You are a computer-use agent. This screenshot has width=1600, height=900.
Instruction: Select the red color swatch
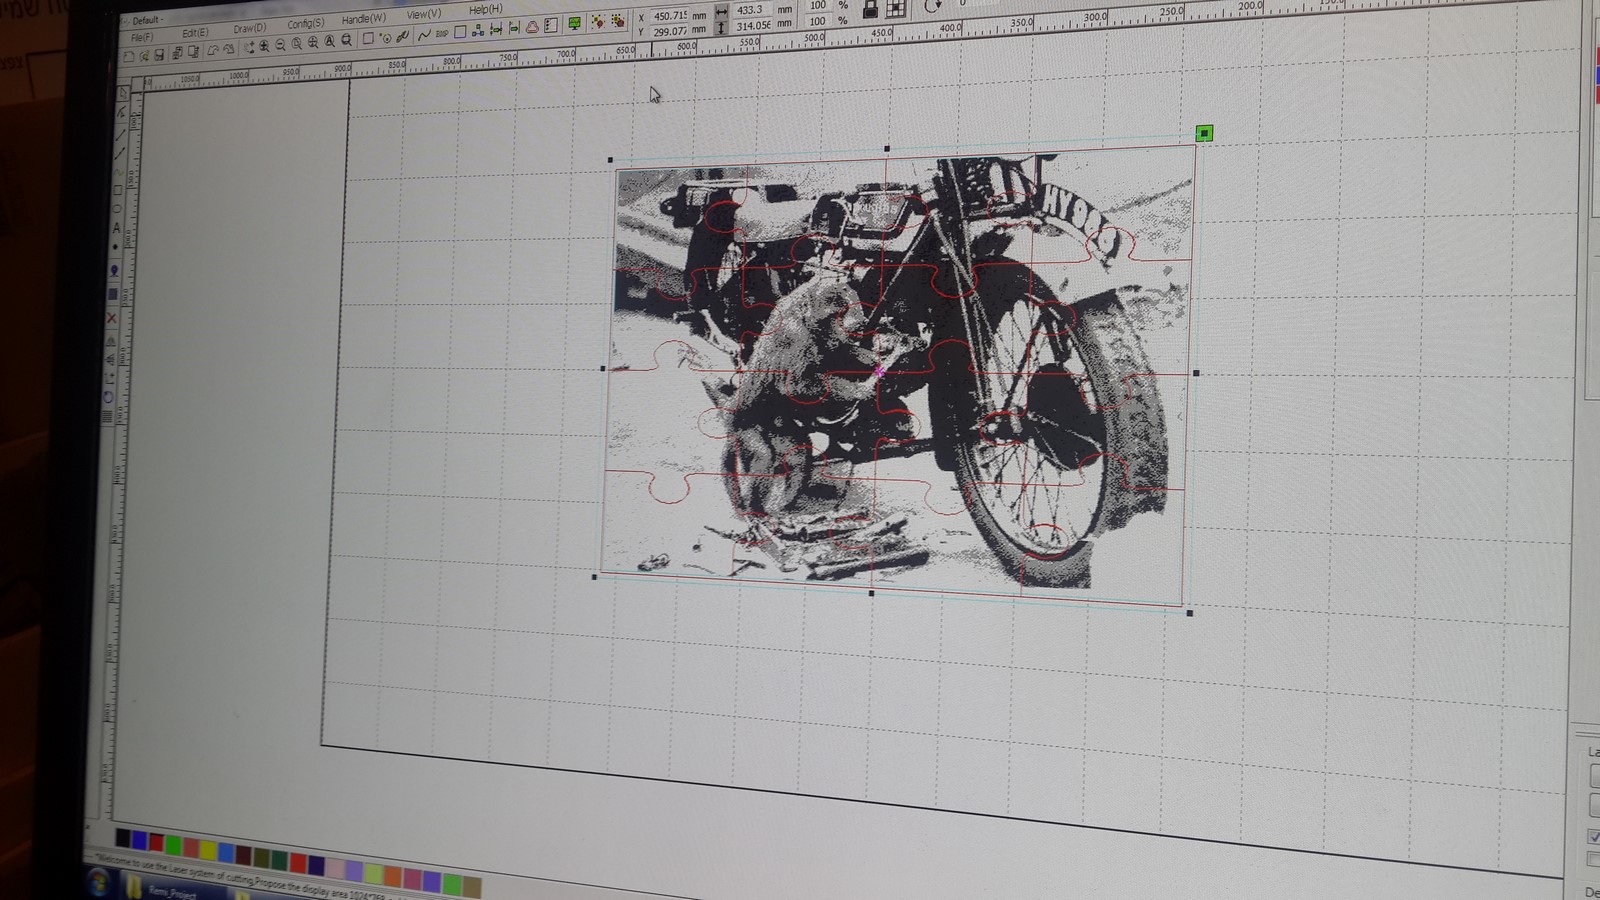tap(154, 841)
